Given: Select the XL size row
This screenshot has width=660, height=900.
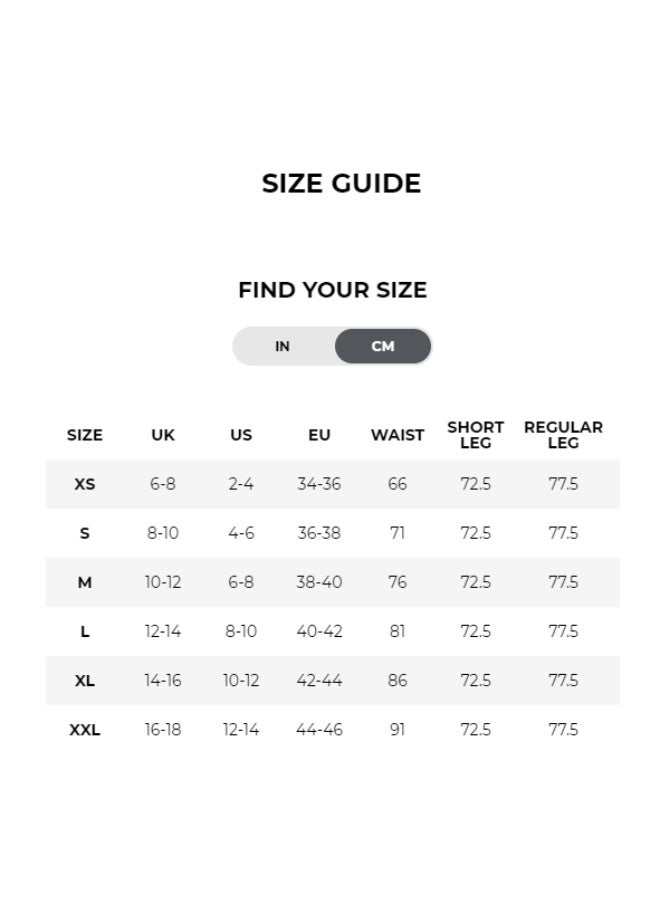Looking at the screenshot, I should coord(85,680).
